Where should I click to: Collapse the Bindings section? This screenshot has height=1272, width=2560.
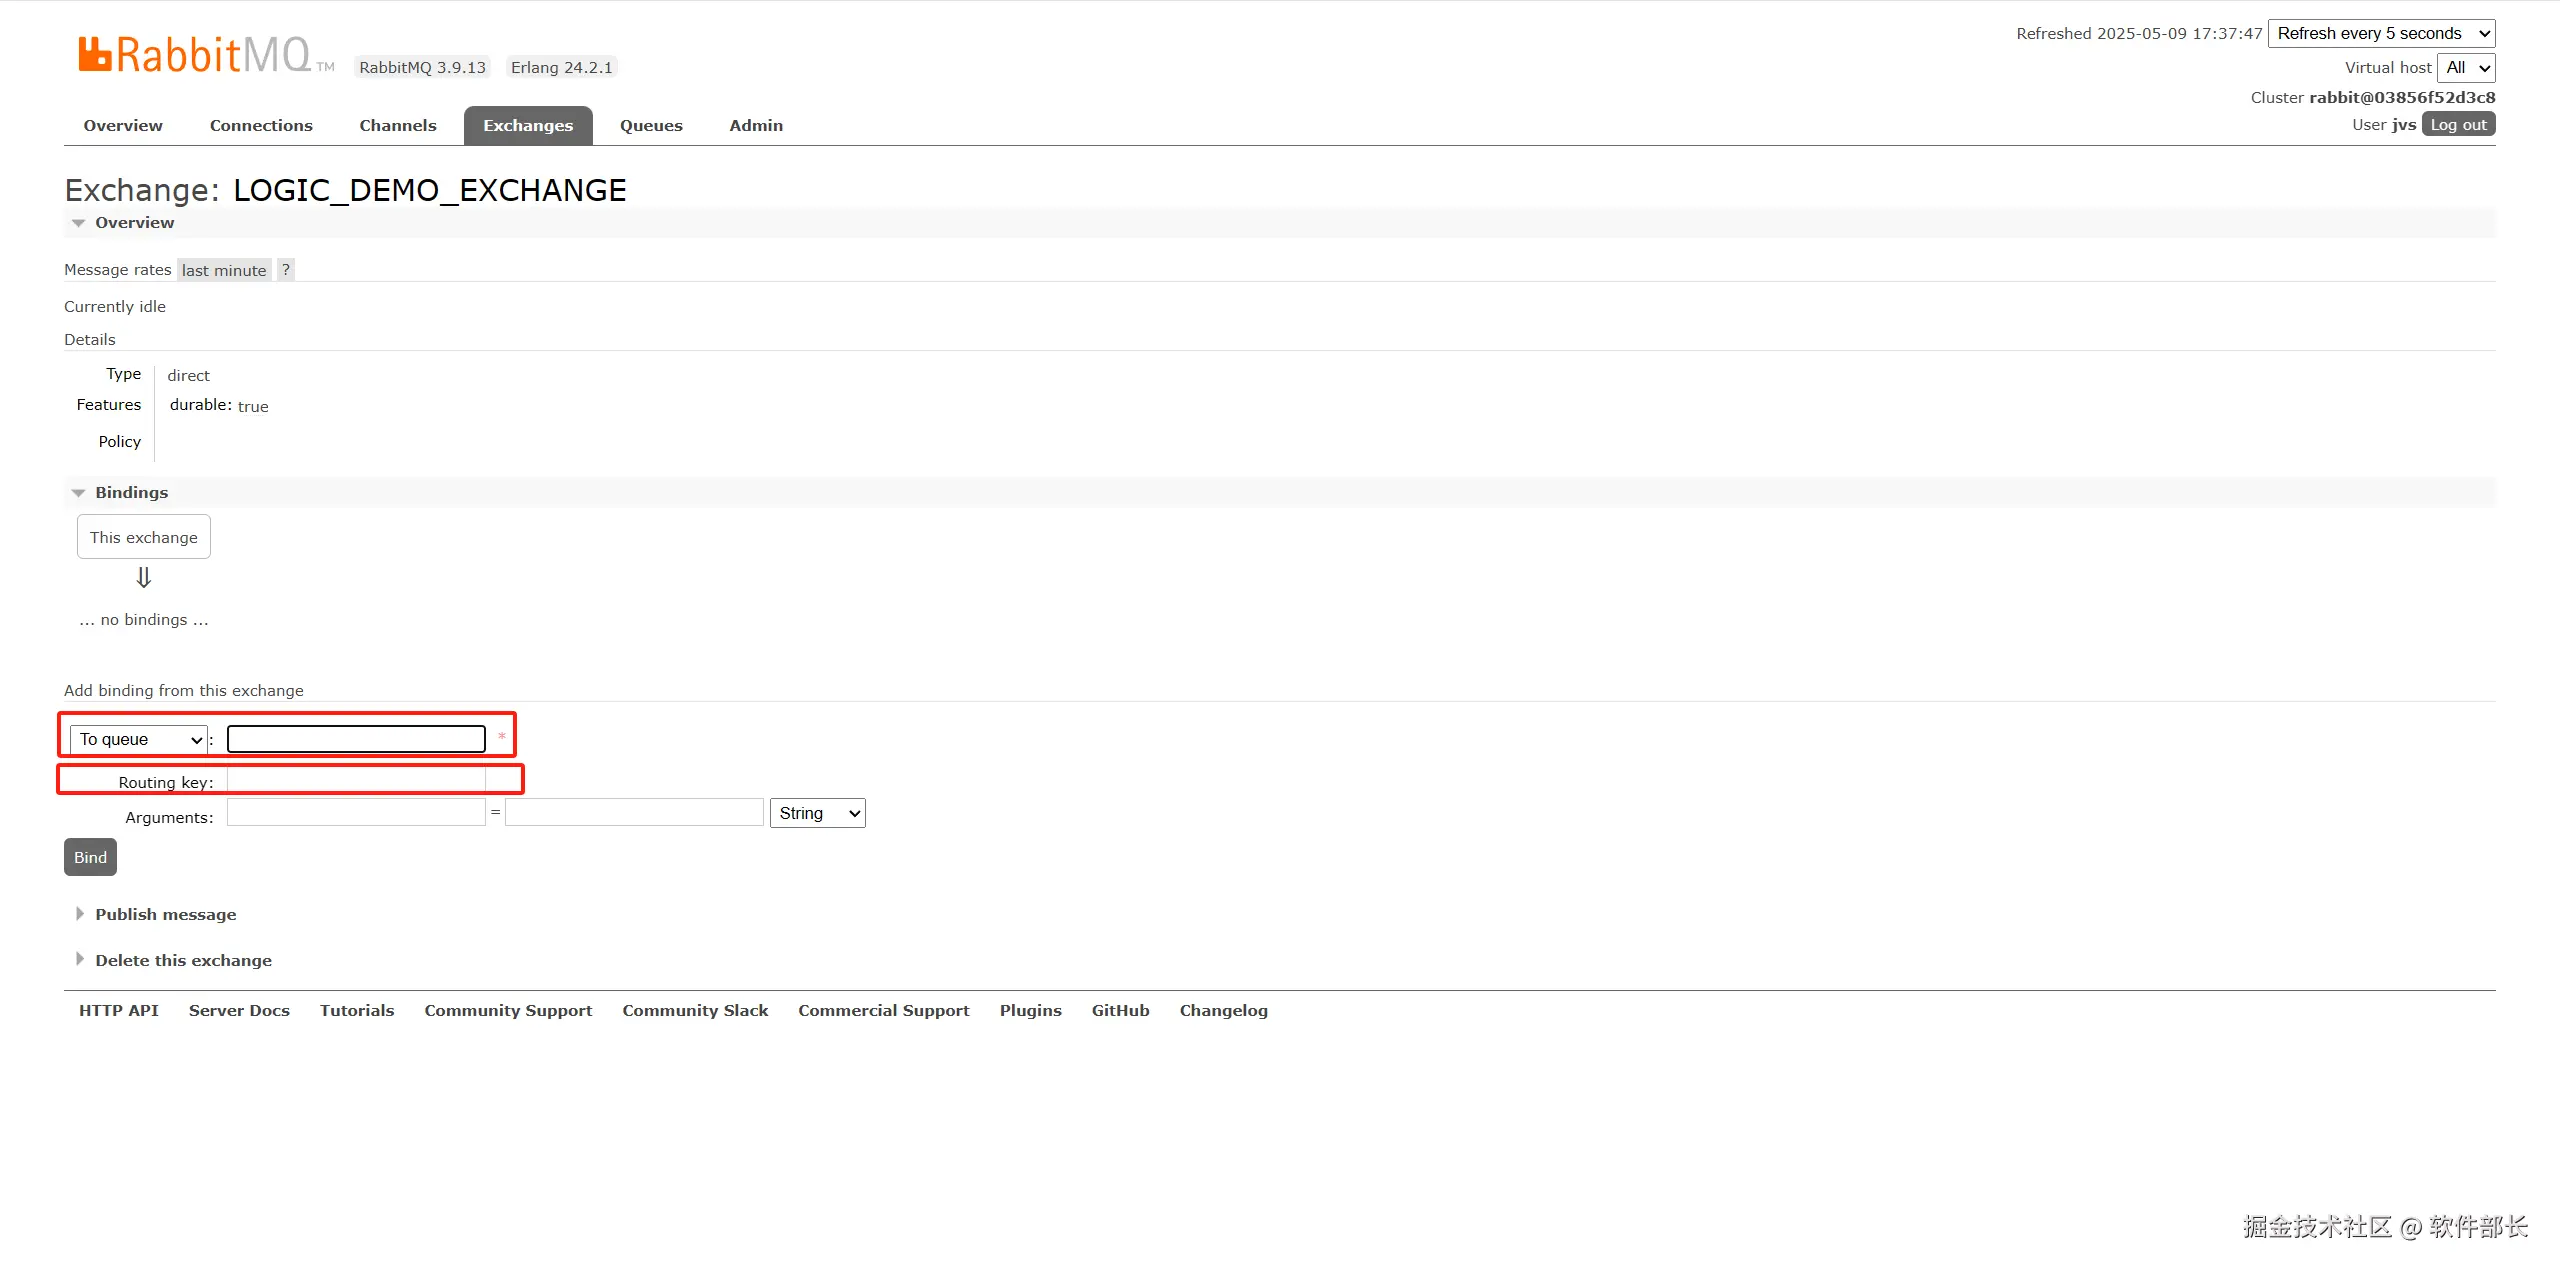pyautogui.click(x=130, y=493)
